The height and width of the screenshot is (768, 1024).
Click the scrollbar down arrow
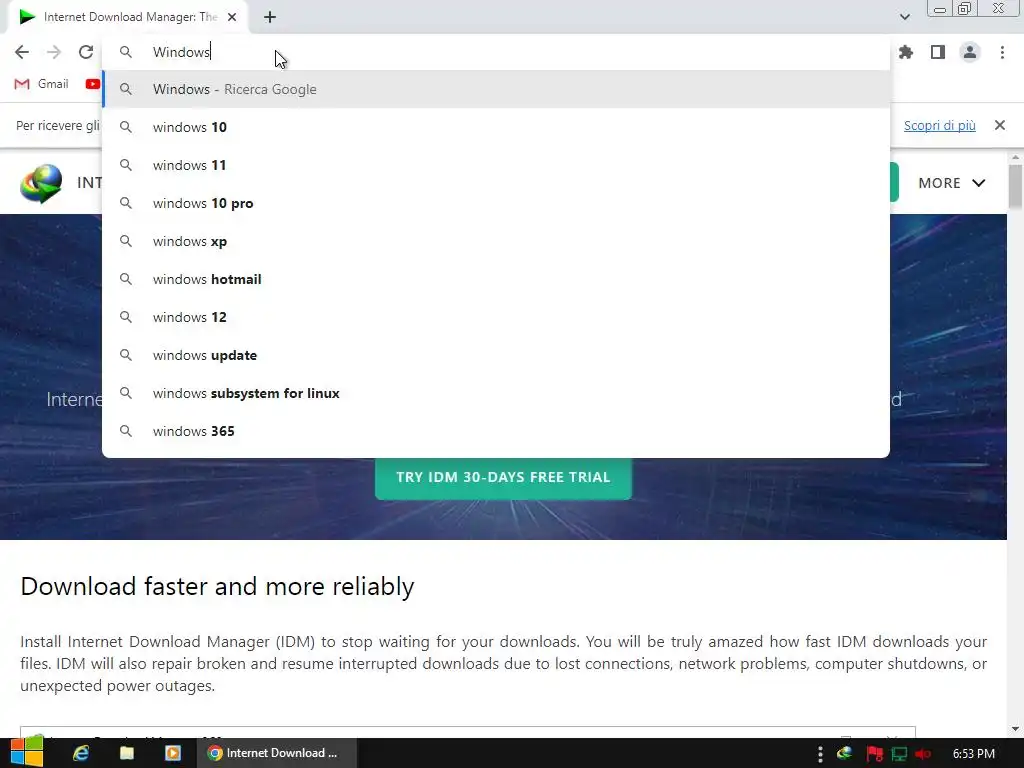[x=1015, y=729]
